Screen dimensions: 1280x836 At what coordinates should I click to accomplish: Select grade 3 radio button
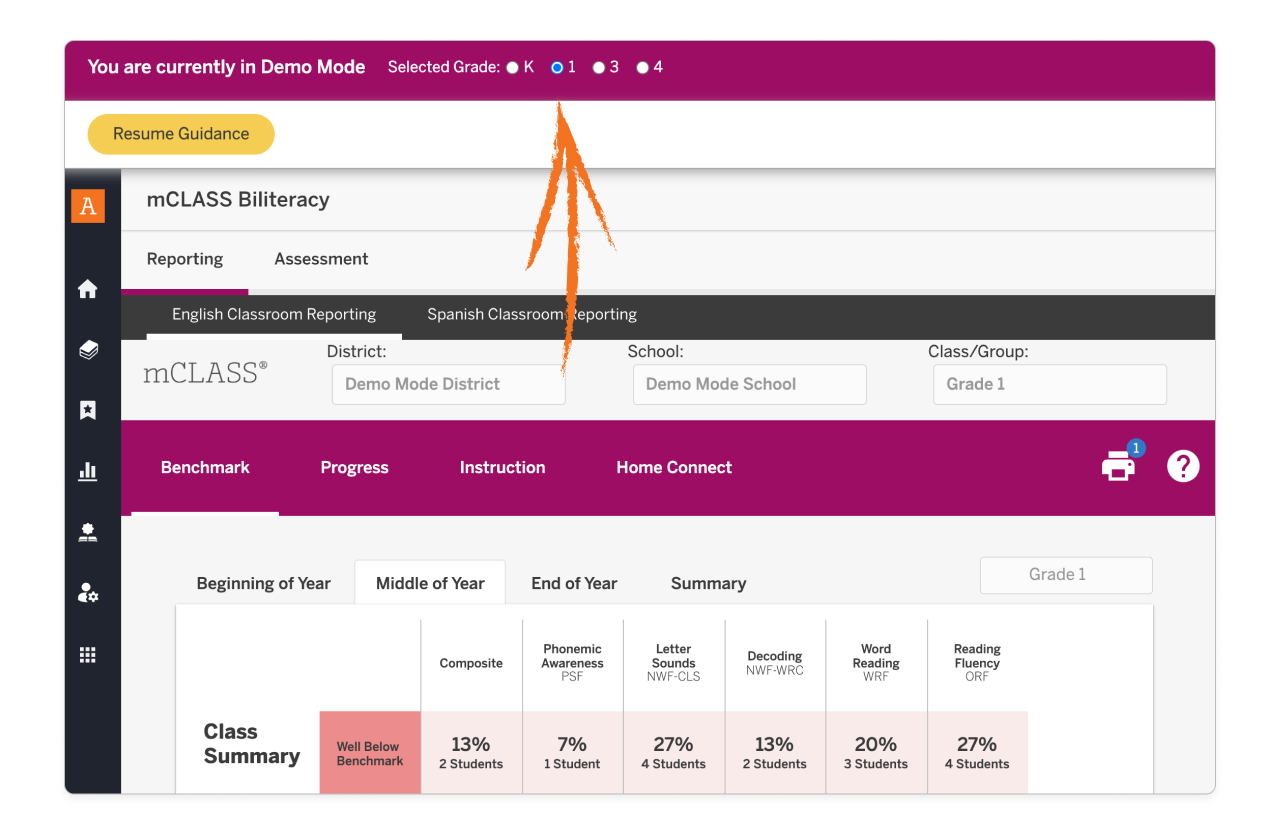point(598,68)
